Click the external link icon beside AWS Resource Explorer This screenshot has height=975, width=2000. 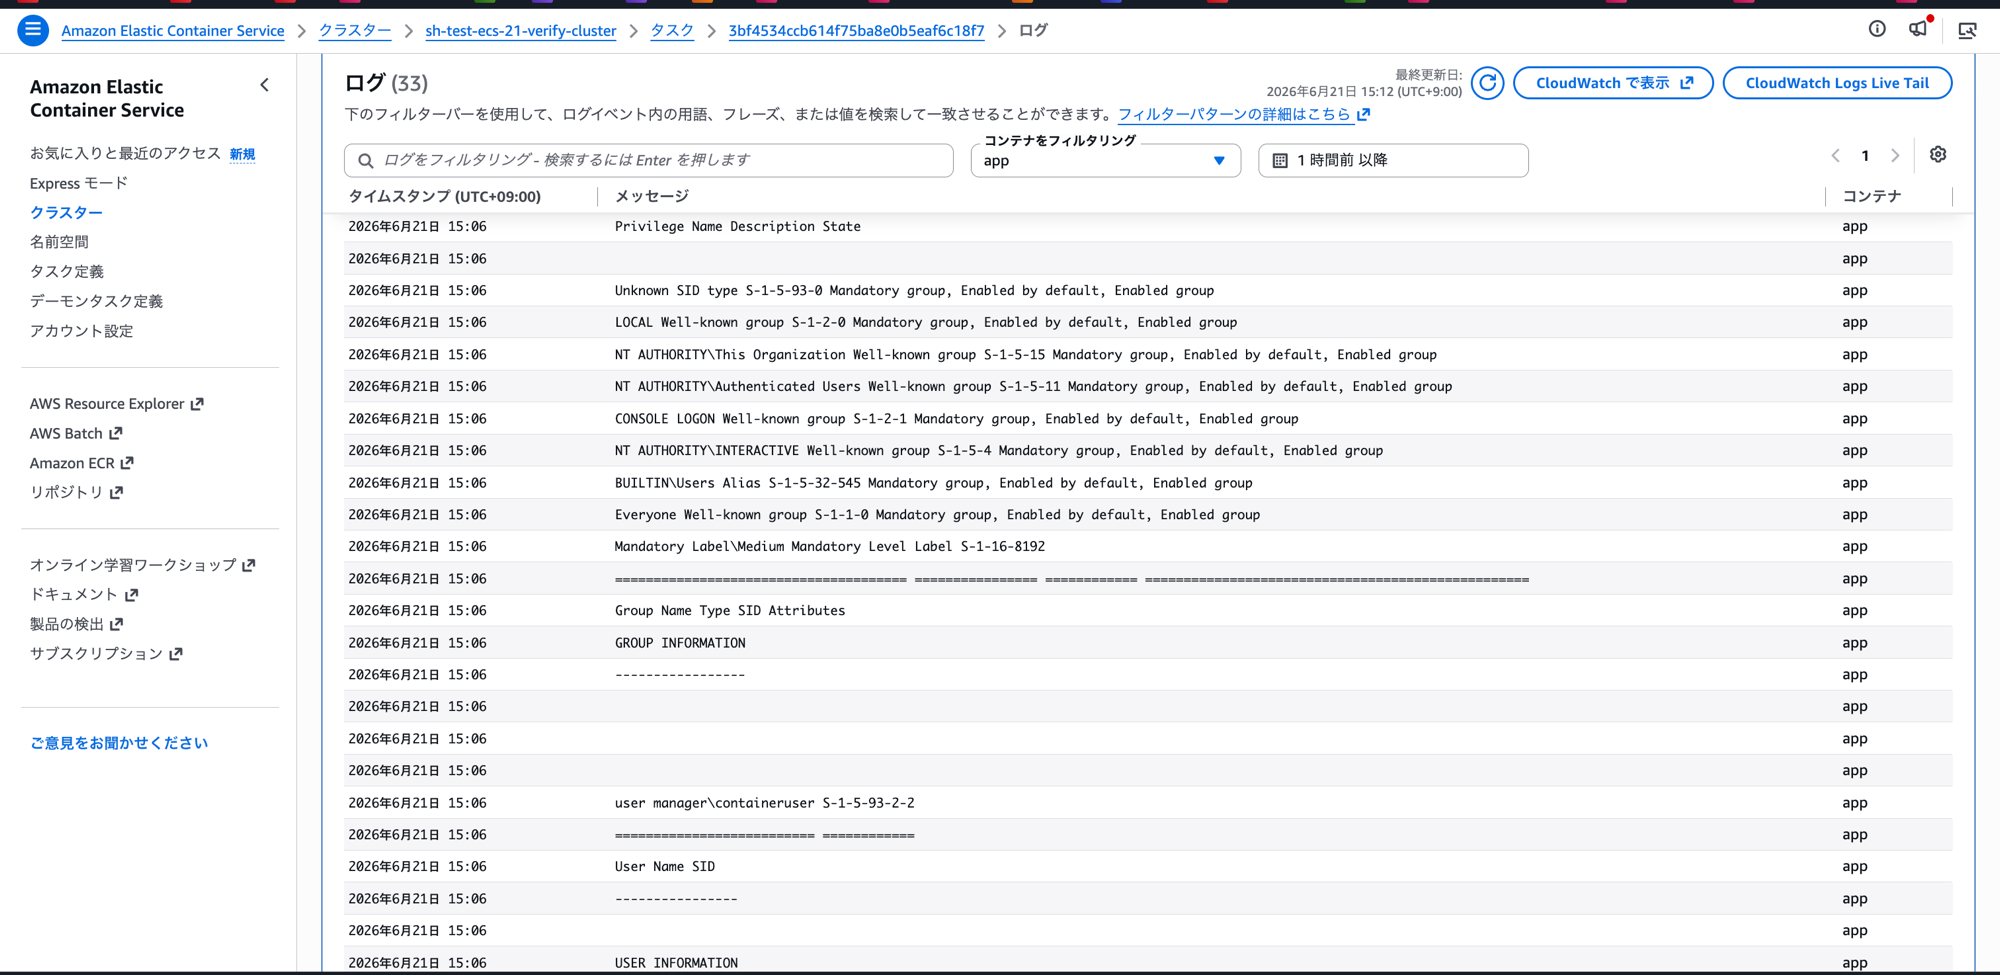click(197, 404)
